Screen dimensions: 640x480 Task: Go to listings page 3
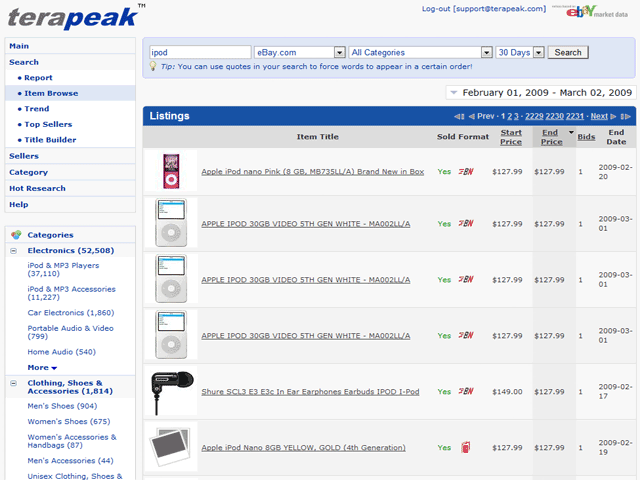(x=516, y=116)
